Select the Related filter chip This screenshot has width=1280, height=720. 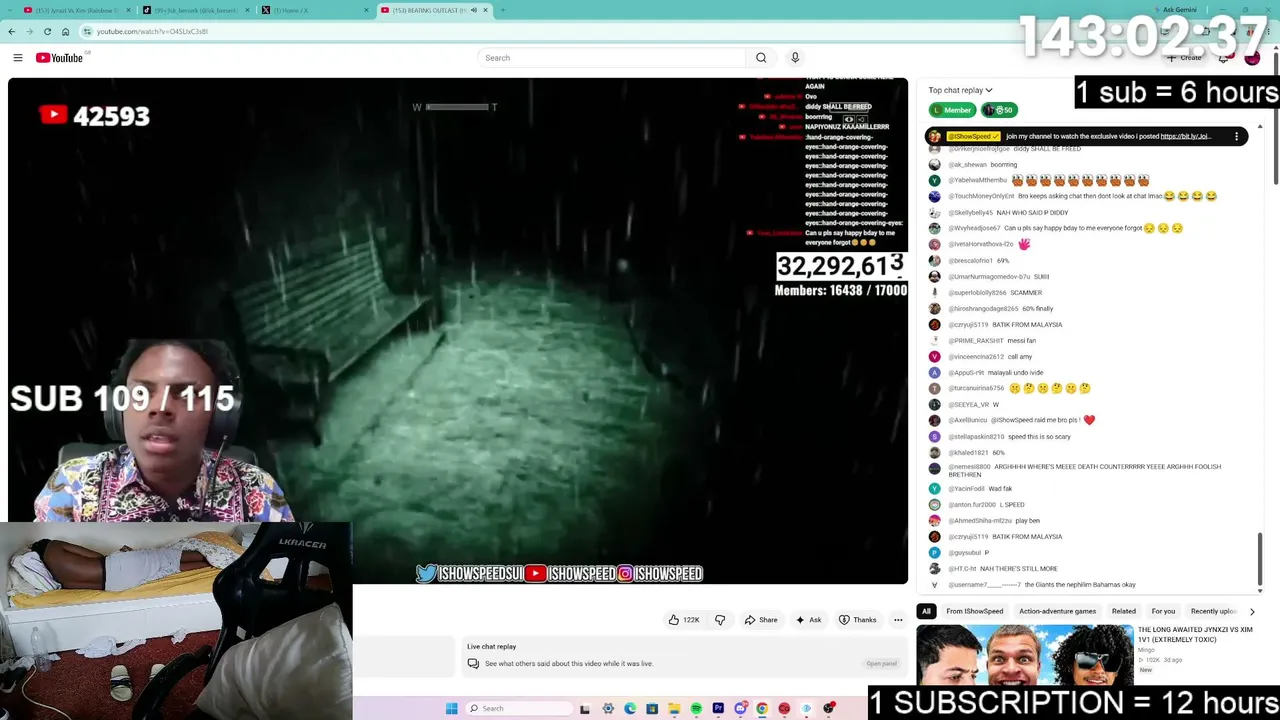click(x=1124, y=611)
